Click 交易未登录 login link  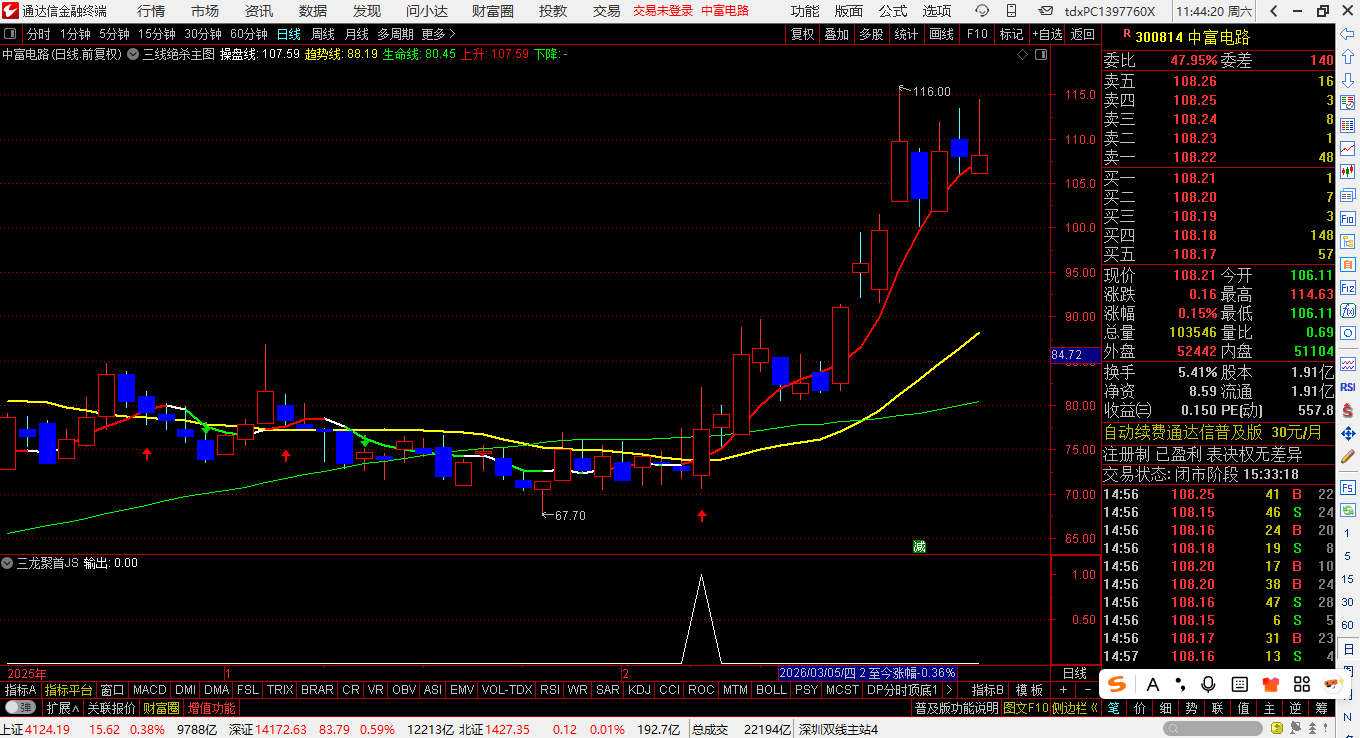click(663, 11)
